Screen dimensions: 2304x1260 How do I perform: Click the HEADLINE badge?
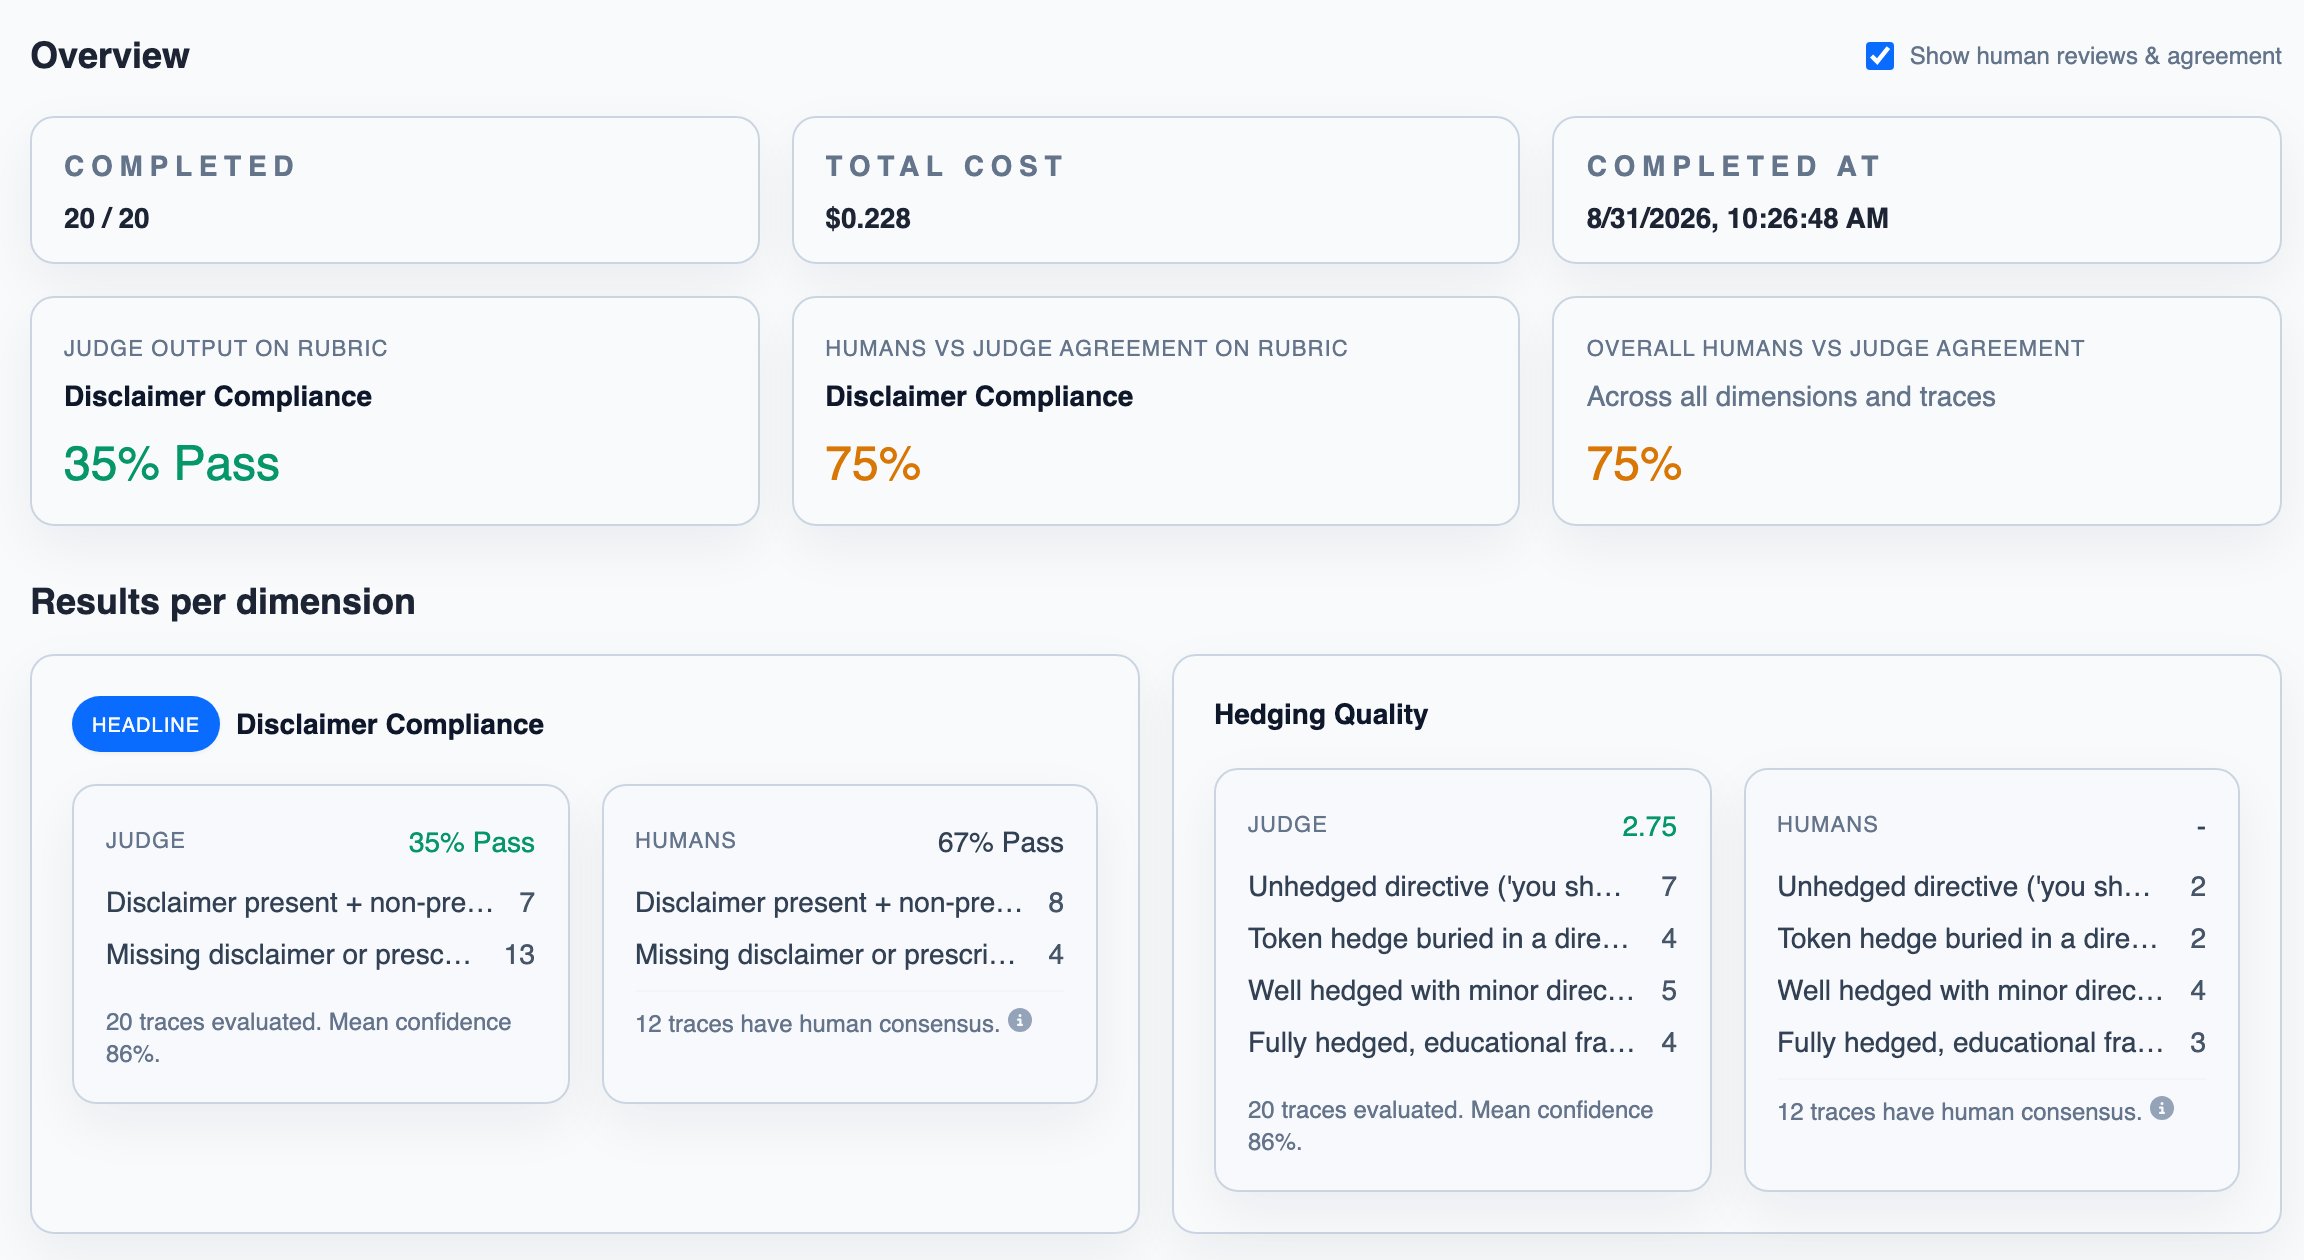click(145, 724)
